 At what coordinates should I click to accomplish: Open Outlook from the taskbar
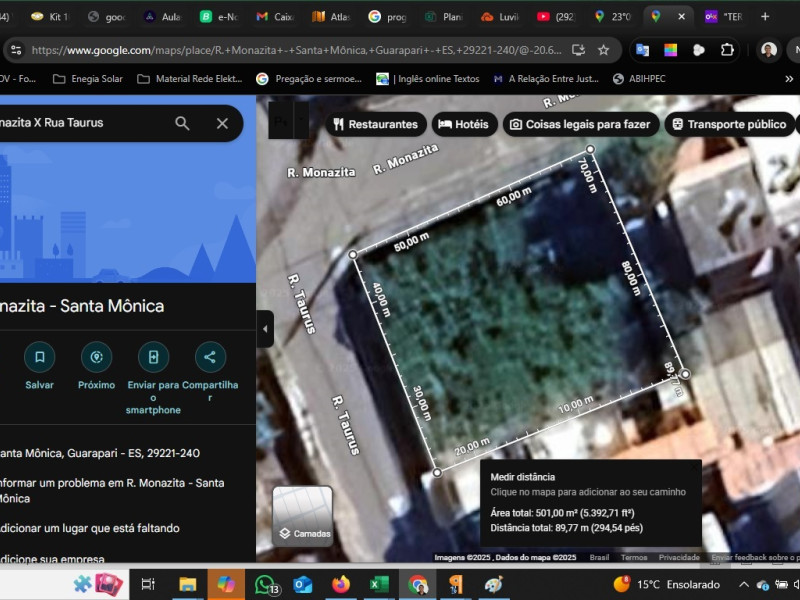(x=303, y=584)
